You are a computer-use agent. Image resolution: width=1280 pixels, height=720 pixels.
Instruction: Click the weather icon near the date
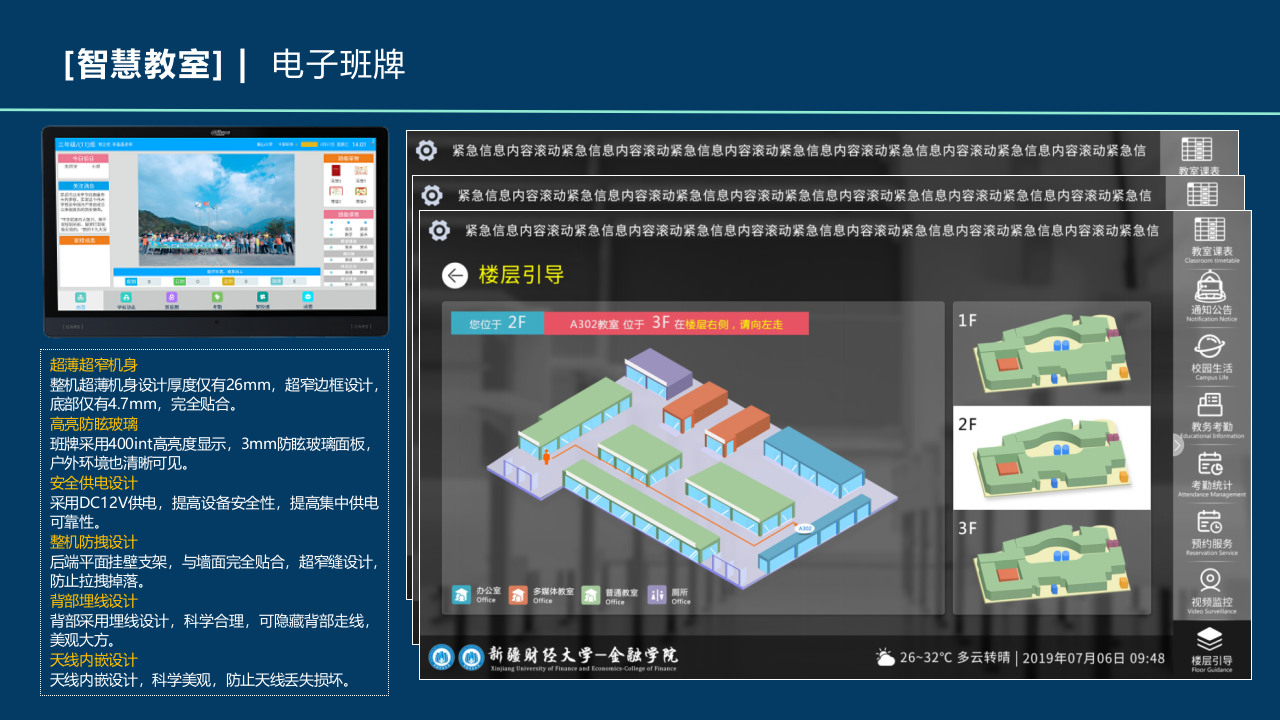point(884,657)
